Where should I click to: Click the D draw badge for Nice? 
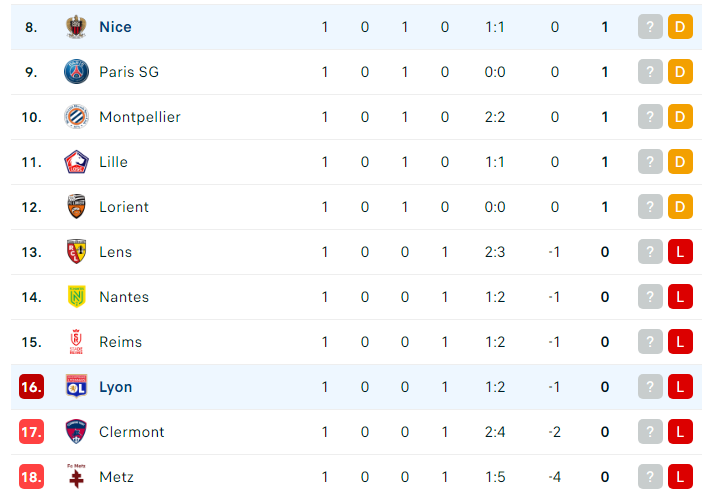680,27
